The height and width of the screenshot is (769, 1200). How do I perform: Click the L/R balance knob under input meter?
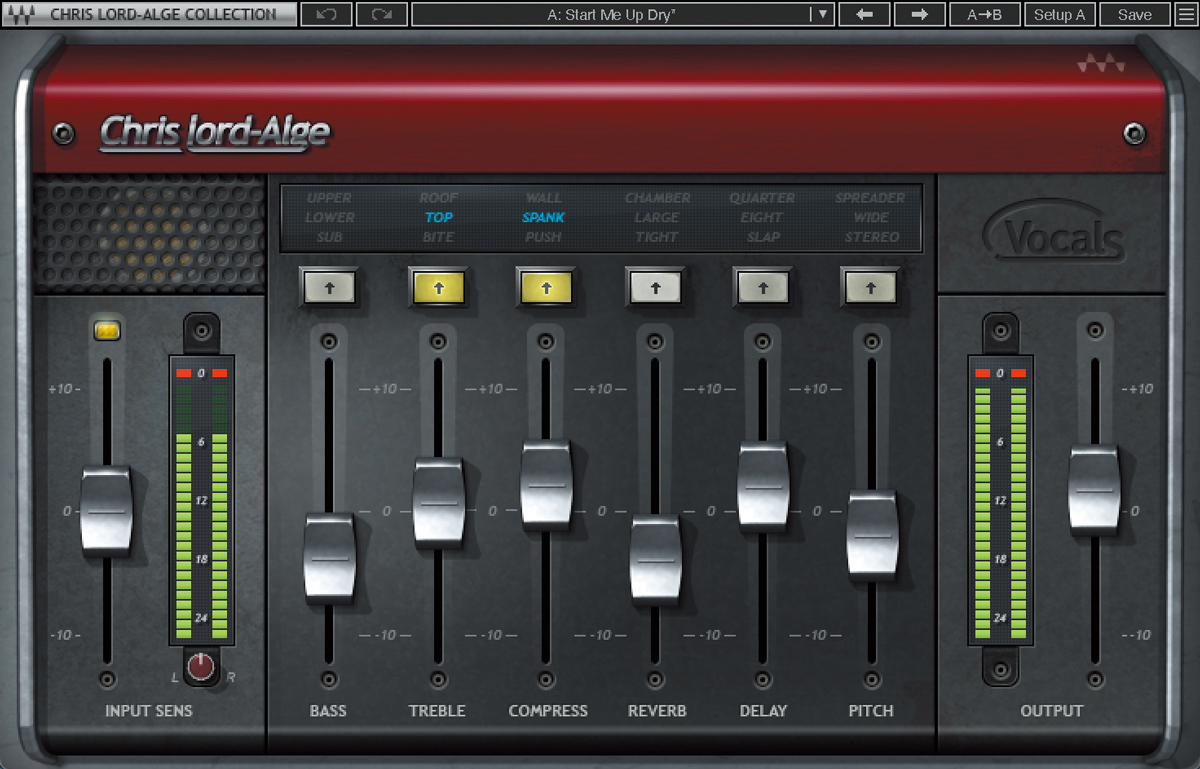click(x=202, y=666)
